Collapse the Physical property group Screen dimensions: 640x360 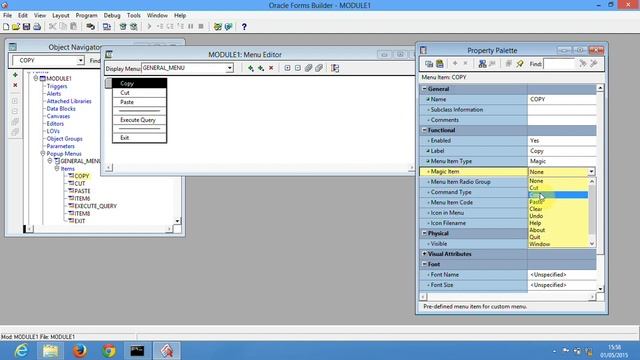[424, 233]
